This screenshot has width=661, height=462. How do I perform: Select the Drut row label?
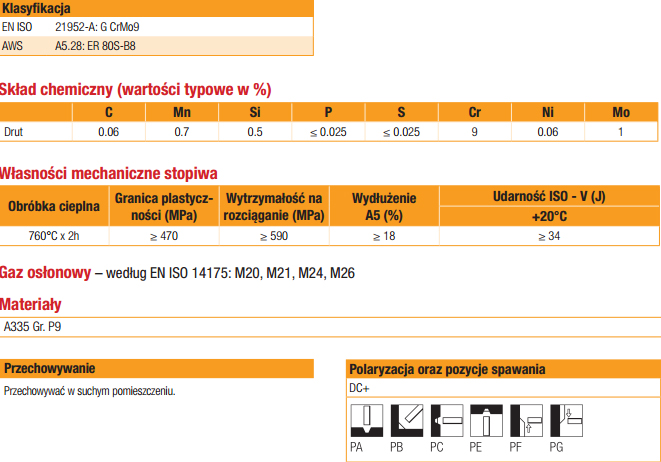(14, 131)
